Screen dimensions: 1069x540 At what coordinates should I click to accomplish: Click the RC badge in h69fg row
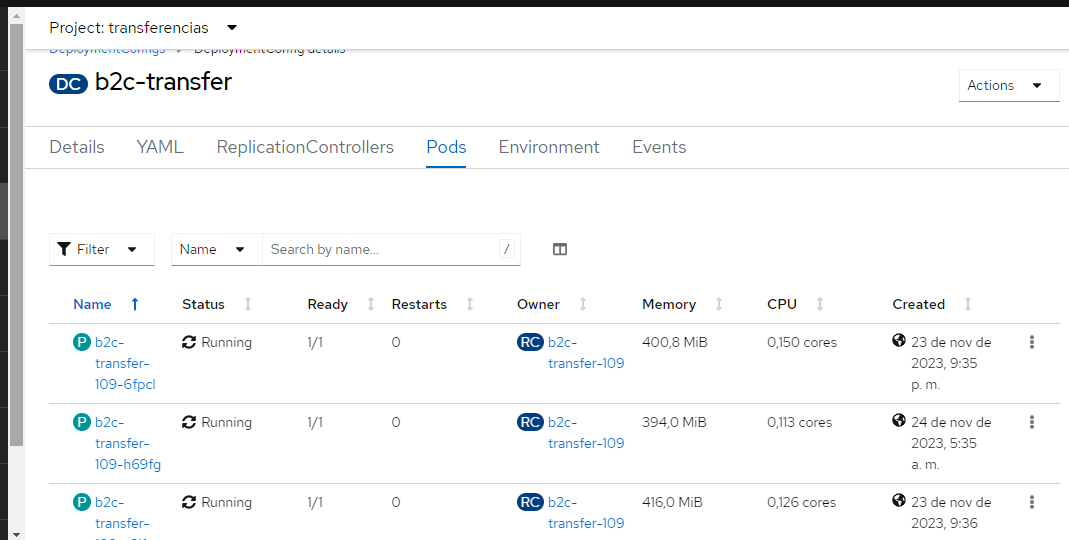pyautogui.click(x=530, y=422)
